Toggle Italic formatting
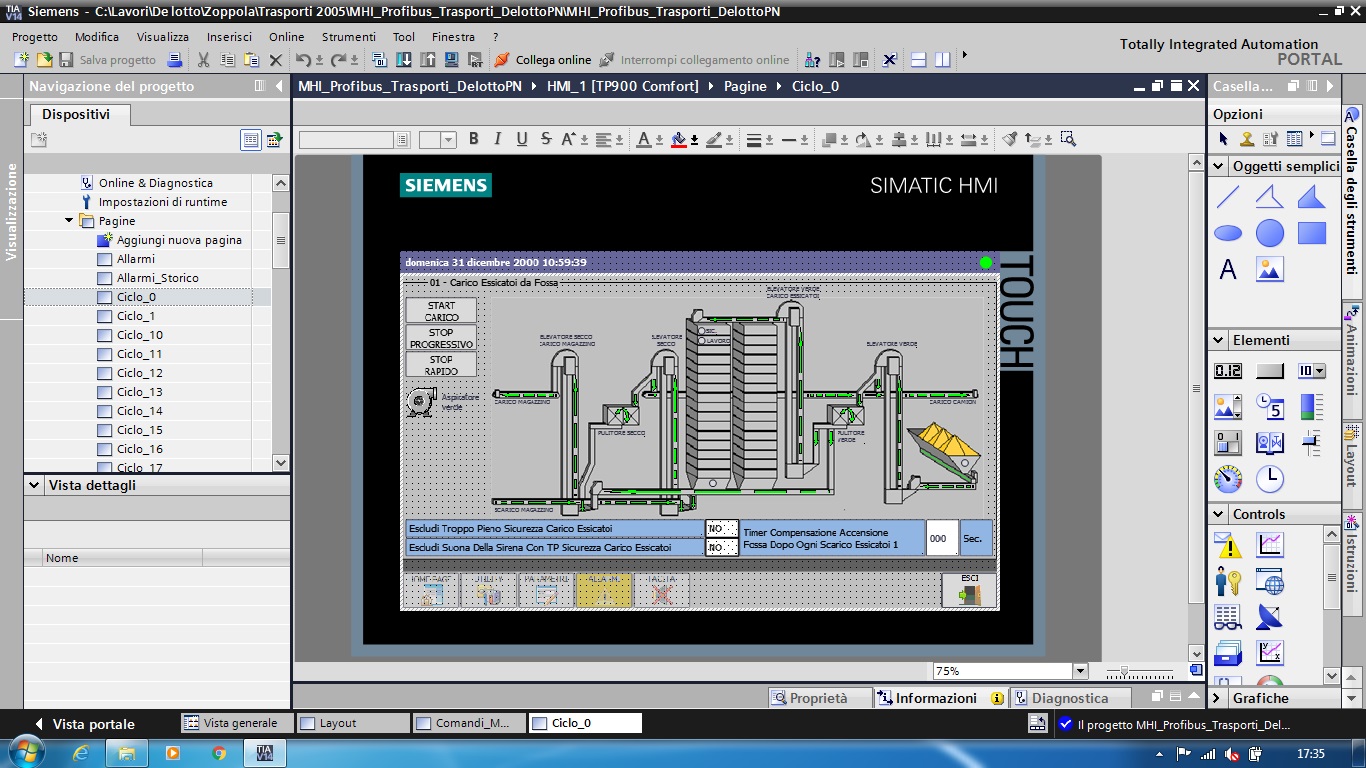Image resolution: width=1366 pixels, height=768 pixels. (498, 139)
